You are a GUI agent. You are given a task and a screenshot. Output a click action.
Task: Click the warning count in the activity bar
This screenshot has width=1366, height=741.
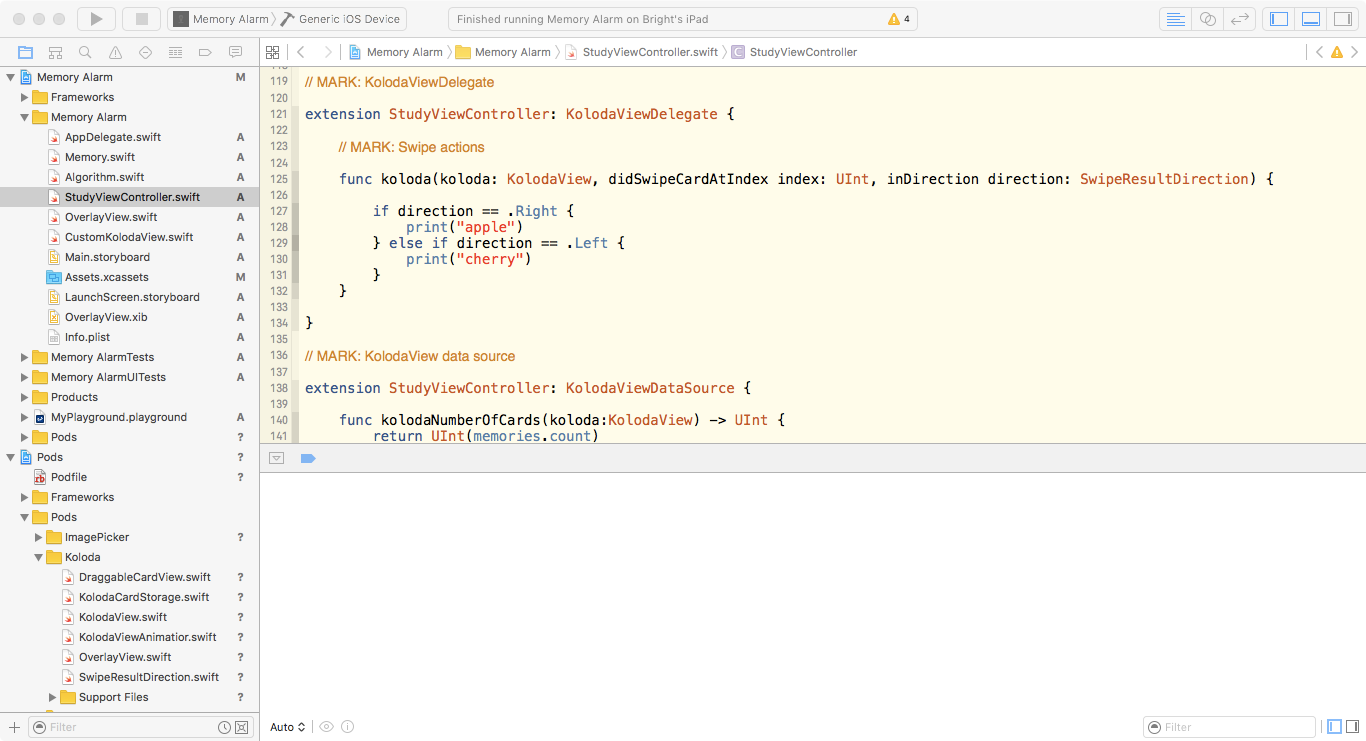tap(899, 19)
